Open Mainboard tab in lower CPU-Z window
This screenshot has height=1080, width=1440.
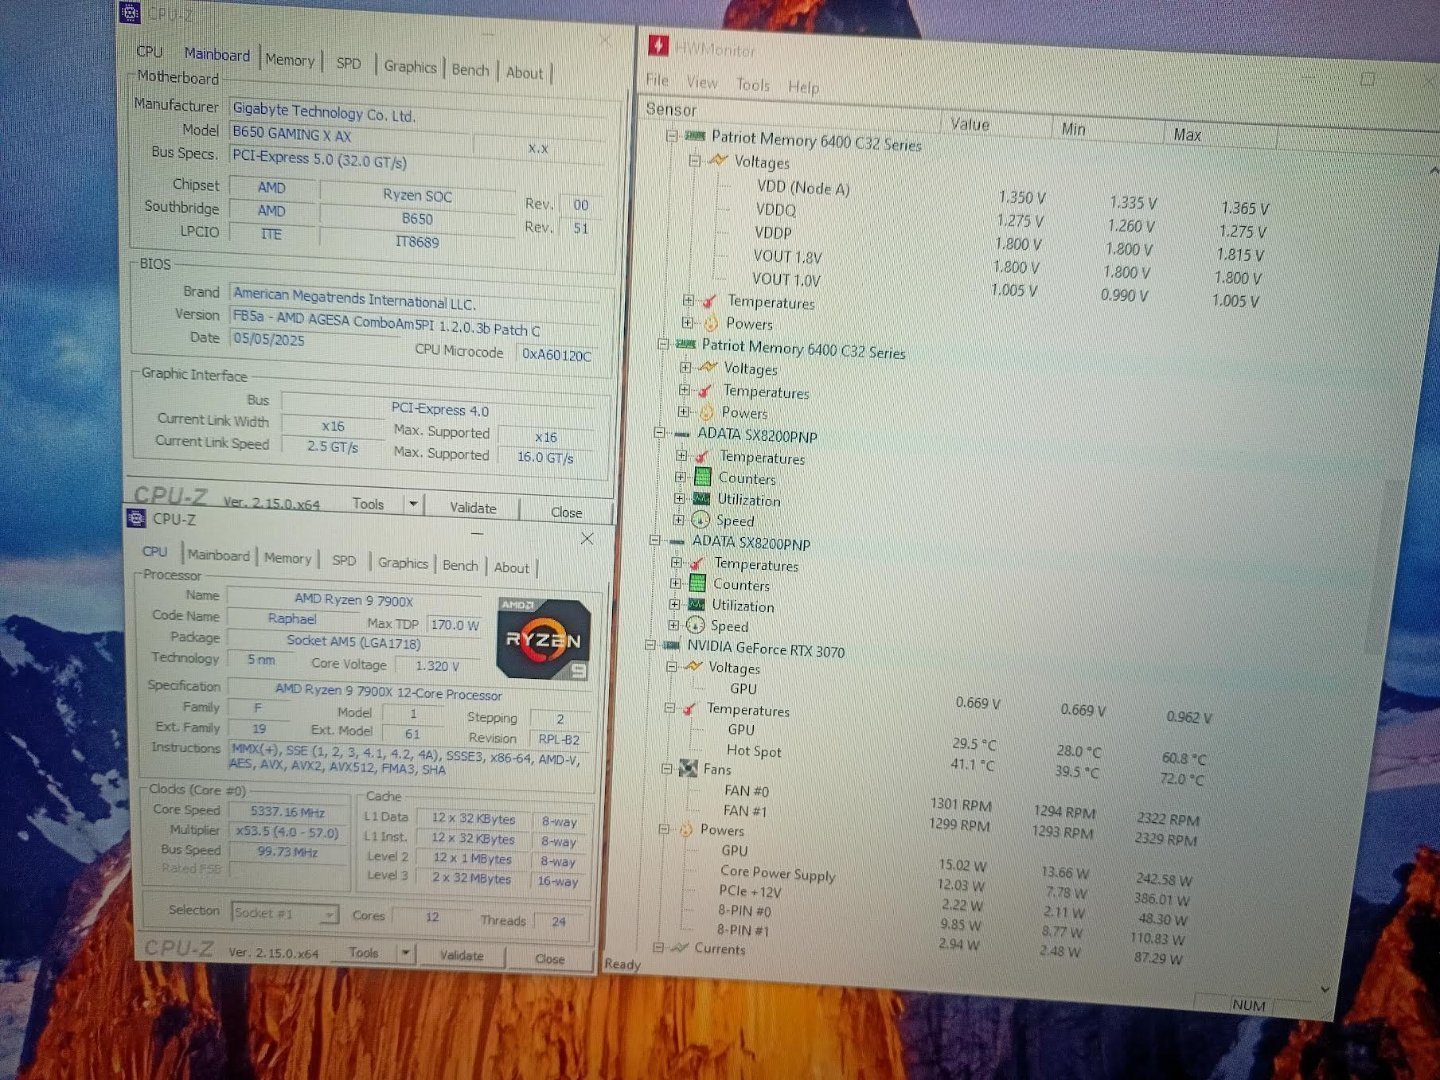[x=219, y=555]
